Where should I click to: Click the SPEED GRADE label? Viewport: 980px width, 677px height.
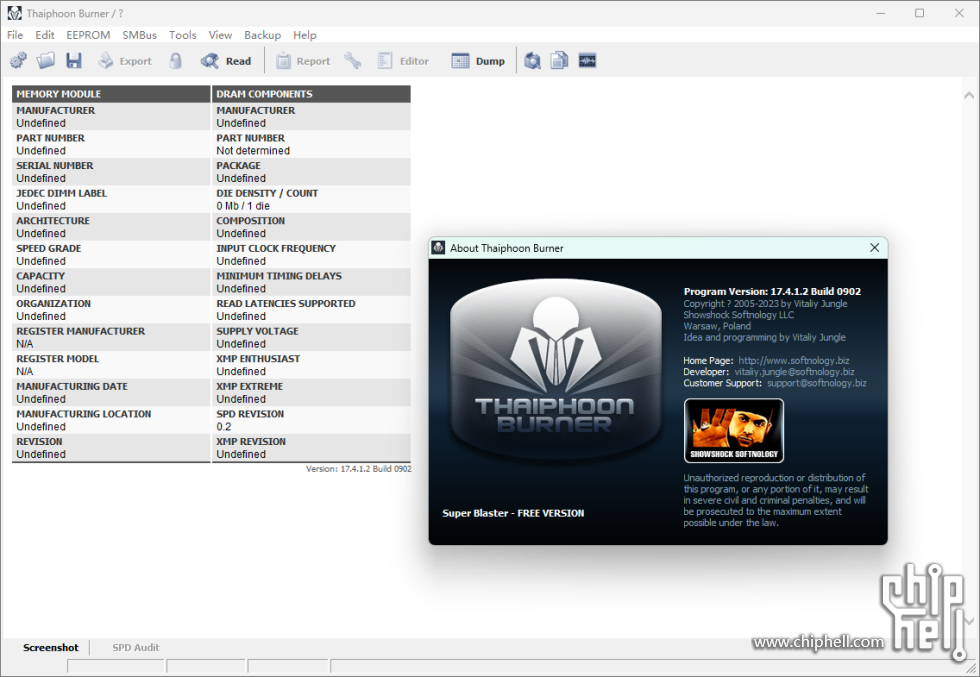[x=48, y=248]
